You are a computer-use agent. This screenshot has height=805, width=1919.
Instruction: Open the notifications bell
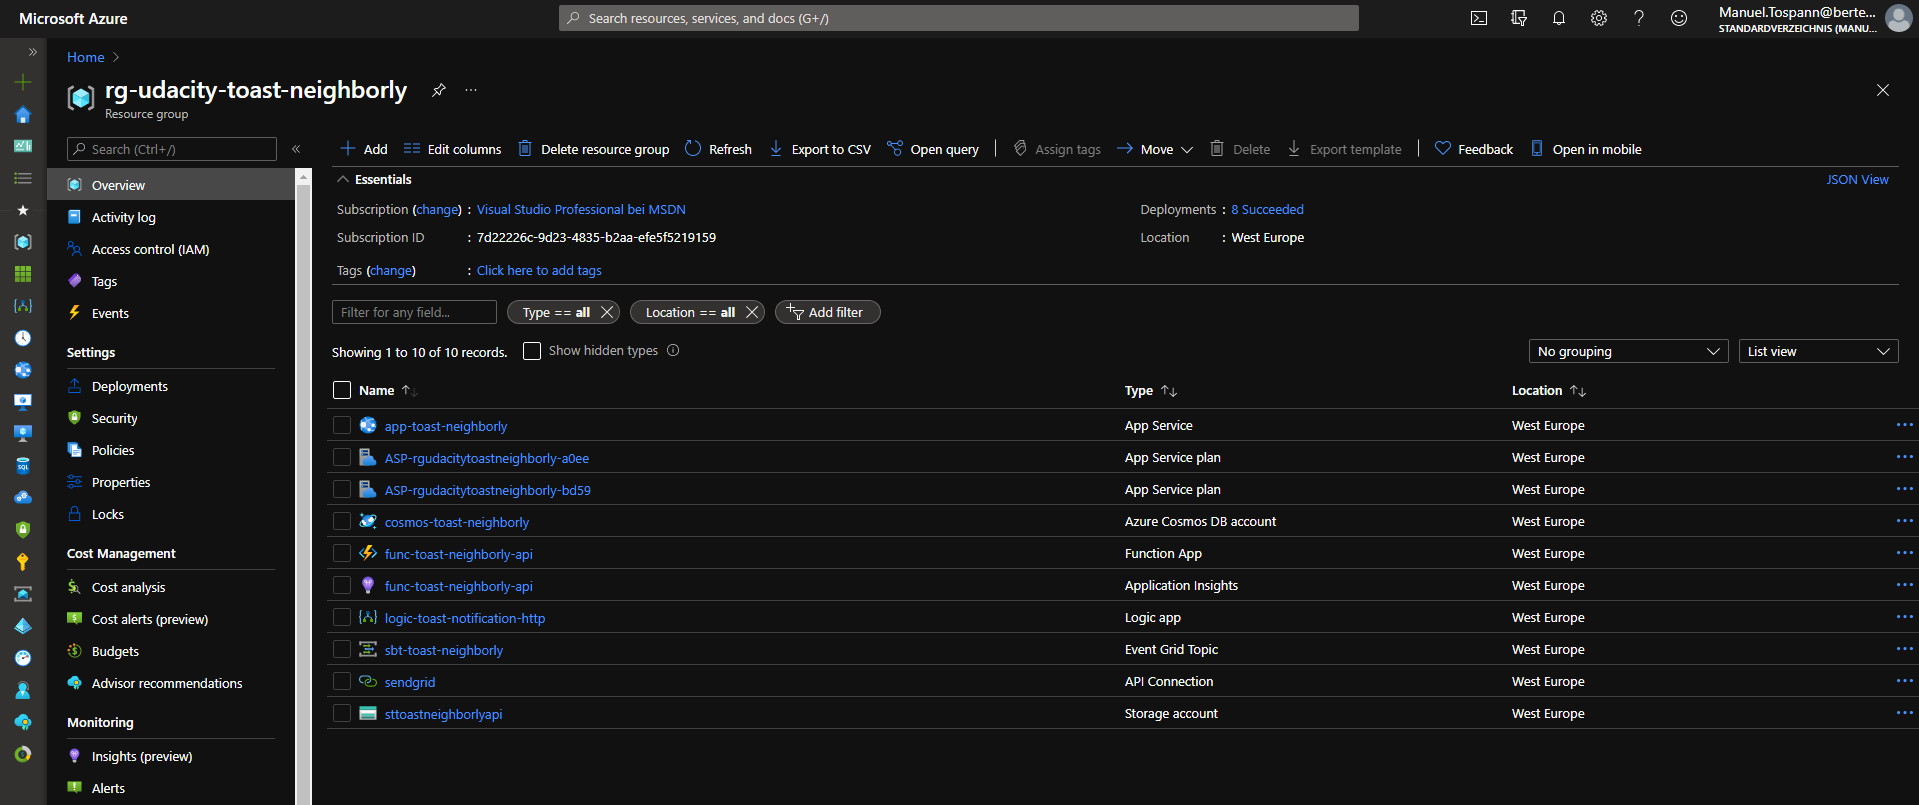1559,18
